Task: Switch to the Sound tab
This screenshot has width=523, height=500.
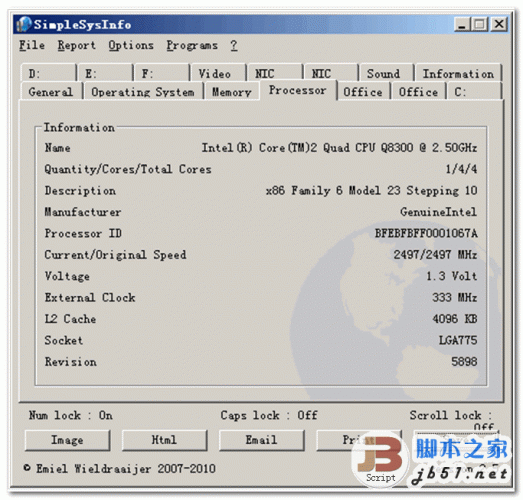Action: (387, 73)
